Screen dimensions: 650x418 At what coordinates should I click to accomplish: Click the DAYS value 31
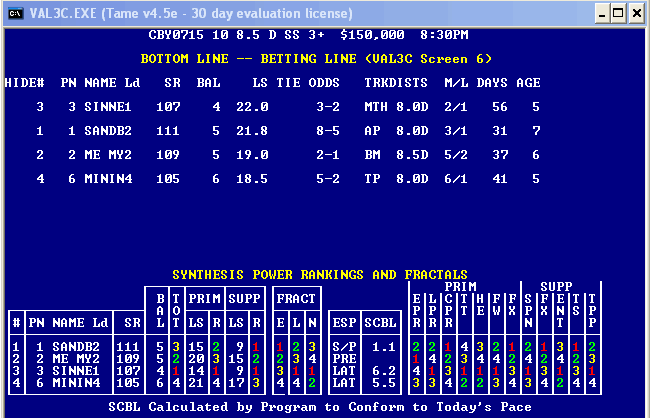coord(500,131)
